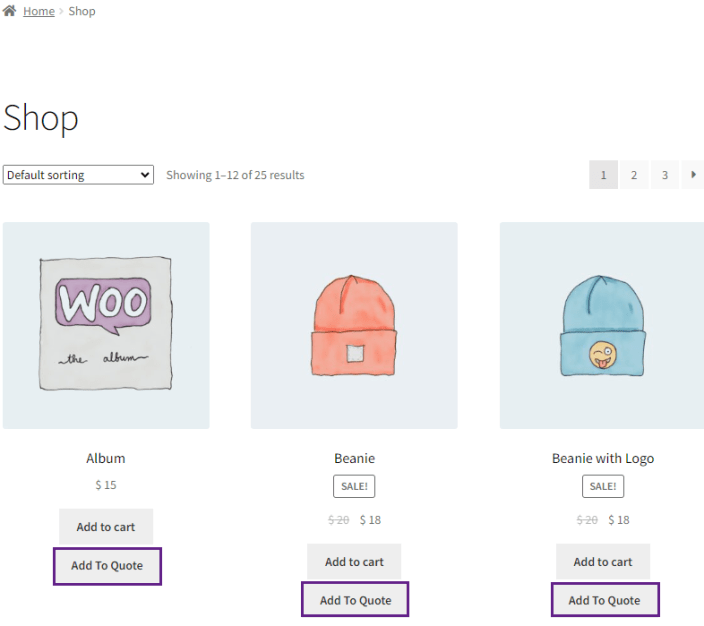The image size is (704, 626).
Task: Follow the Home breadcrumb link
Action: tap(39, 11)
